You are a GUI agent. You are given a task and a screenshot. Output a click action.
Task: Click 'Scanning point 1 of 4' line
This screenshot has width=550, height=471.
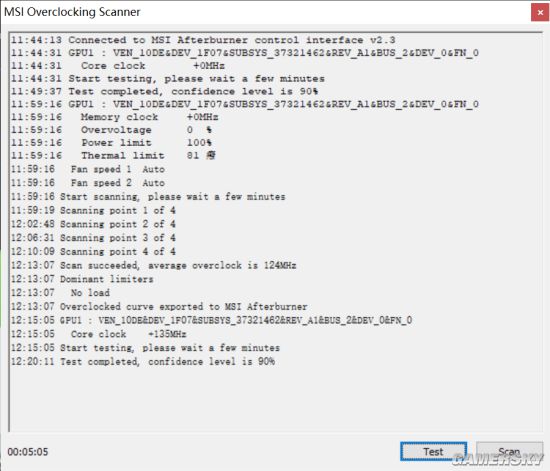point(93,210)
